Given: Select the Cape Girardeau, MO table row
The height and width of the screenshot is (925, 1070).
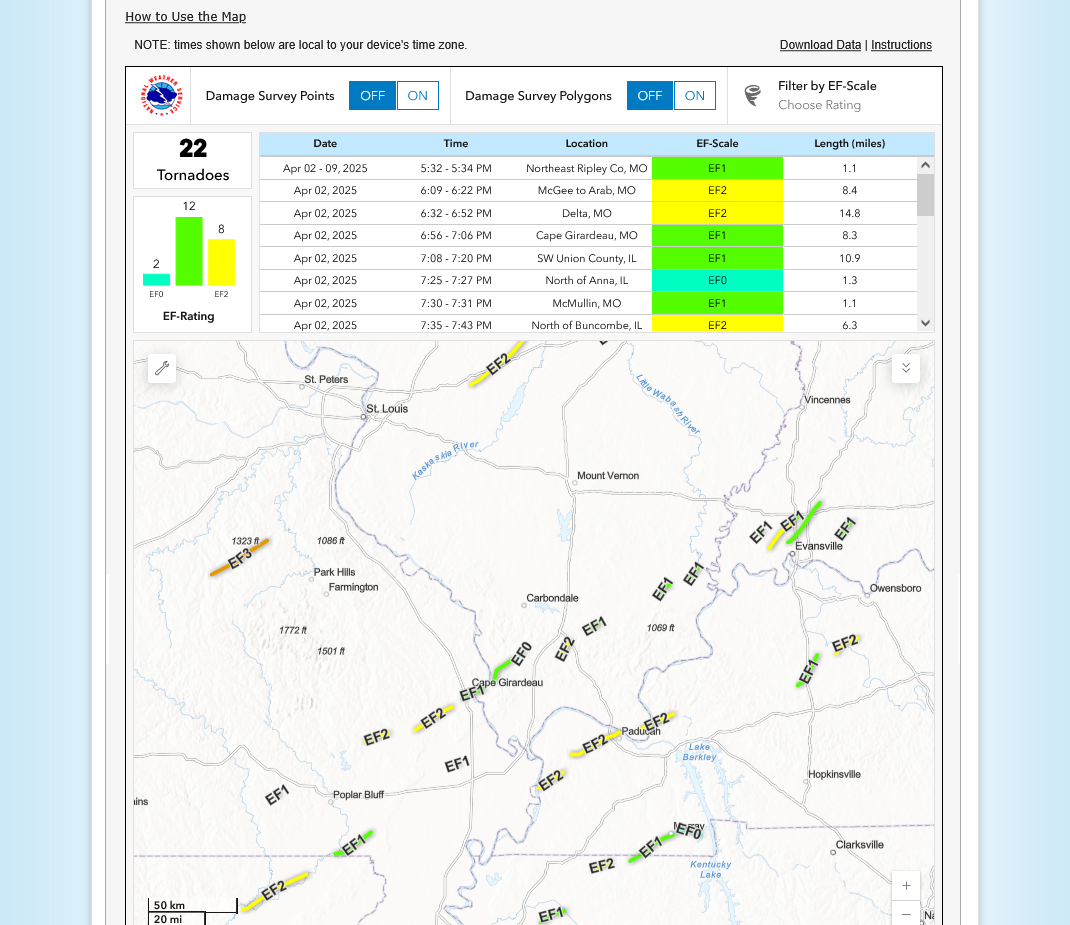Looking at the screenshot, I should pyautogui.click(x=588, y=235).
